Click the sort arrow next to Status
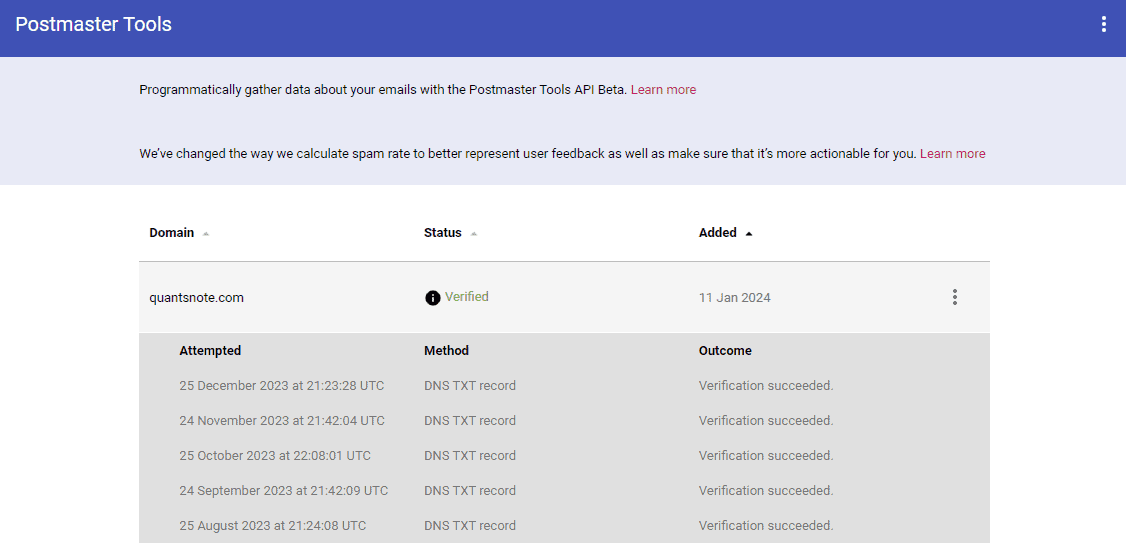 click(x=474, y=234)
